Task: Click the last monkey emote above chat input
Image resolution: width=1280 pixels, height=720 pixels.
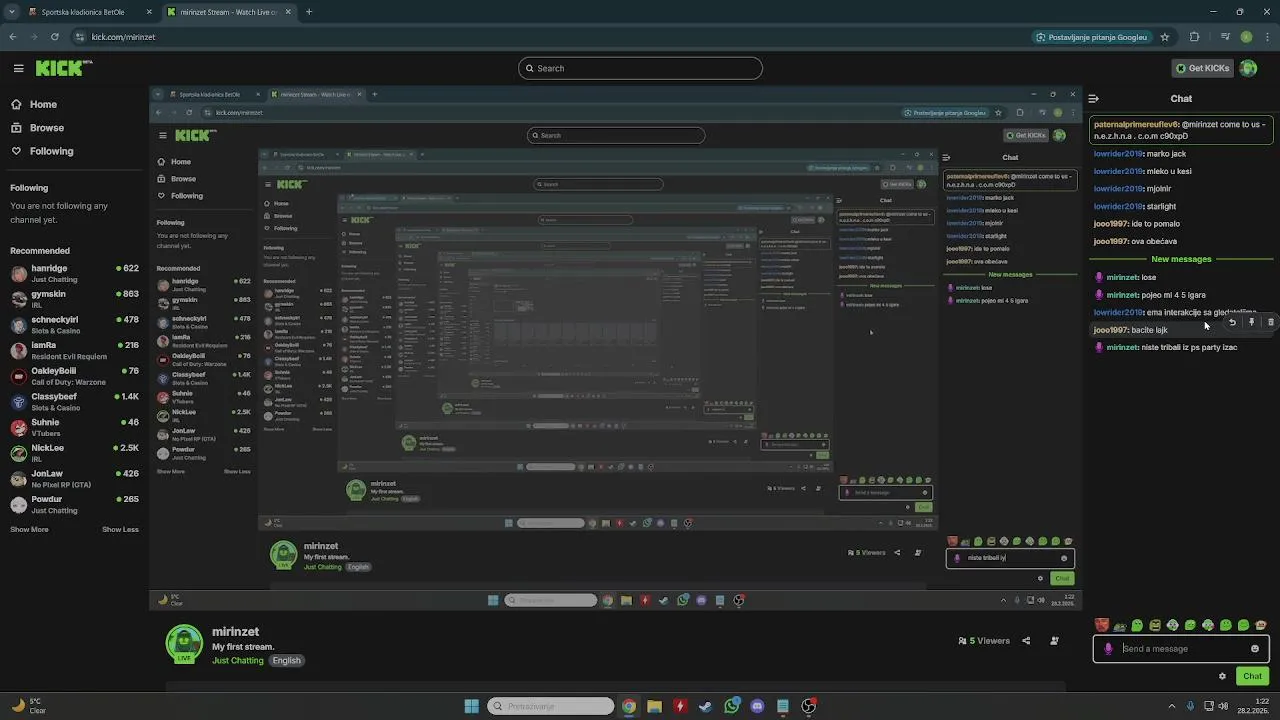Action: click(x=1261, y=625)
